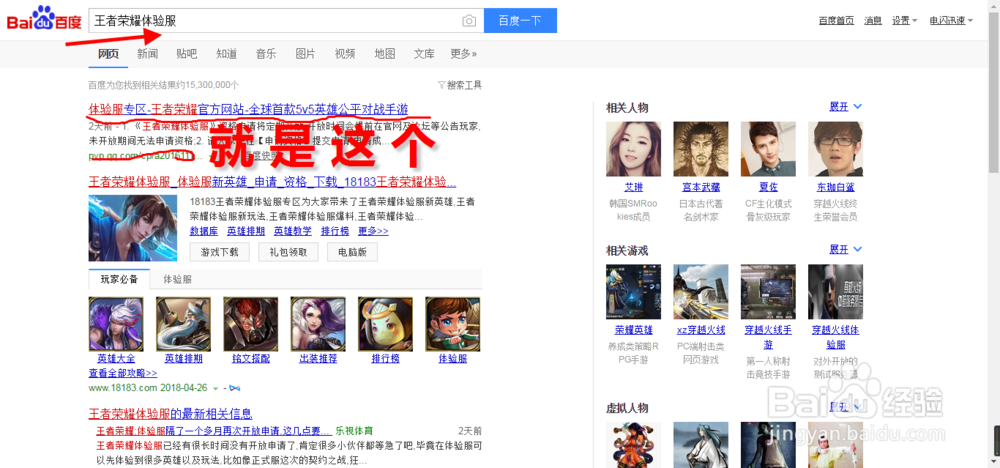Open 数据库 sublink

point(203,231)
